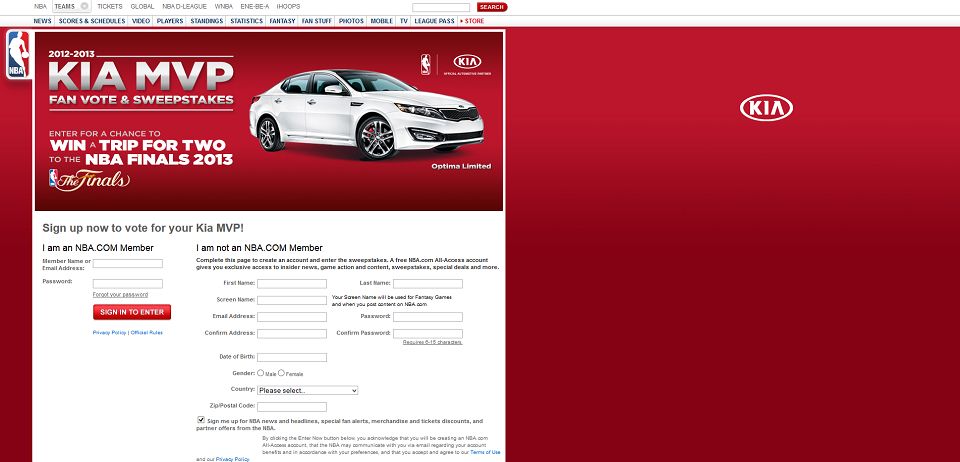Image resolution: width=960 pixels, height=462 pixels.
Task: Click 'Requires 6-15 characters' note
Action: click(432, 343)
